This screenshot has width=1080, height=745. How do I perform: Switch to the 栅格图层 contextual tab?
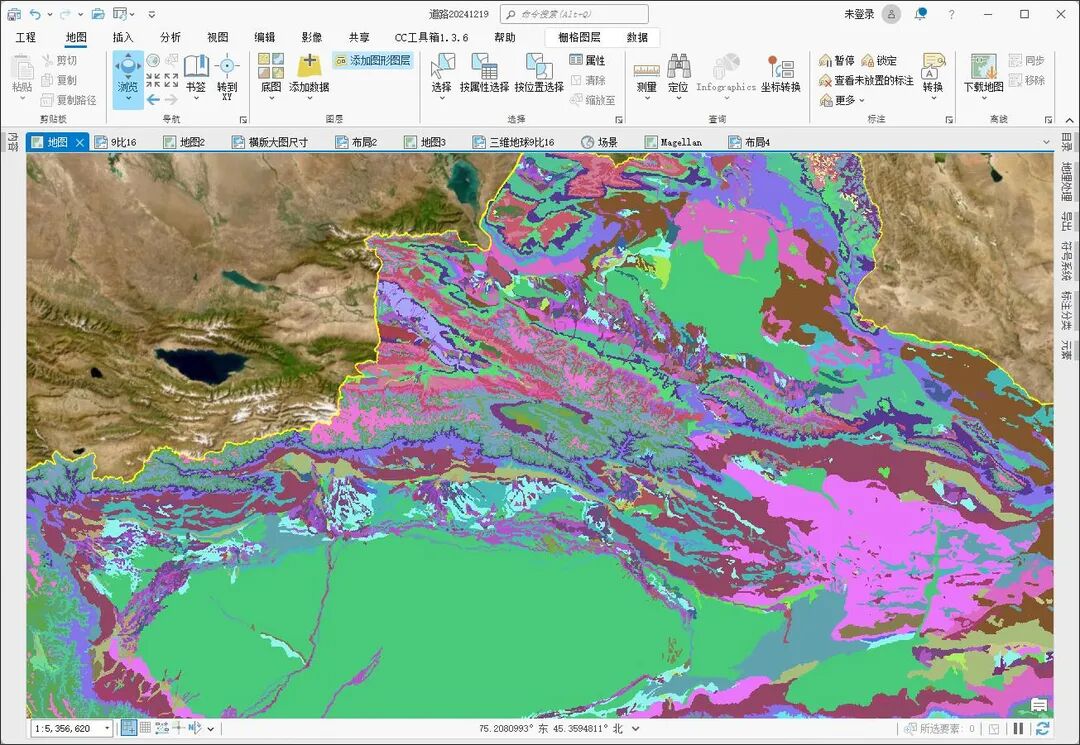coord(579,37)
